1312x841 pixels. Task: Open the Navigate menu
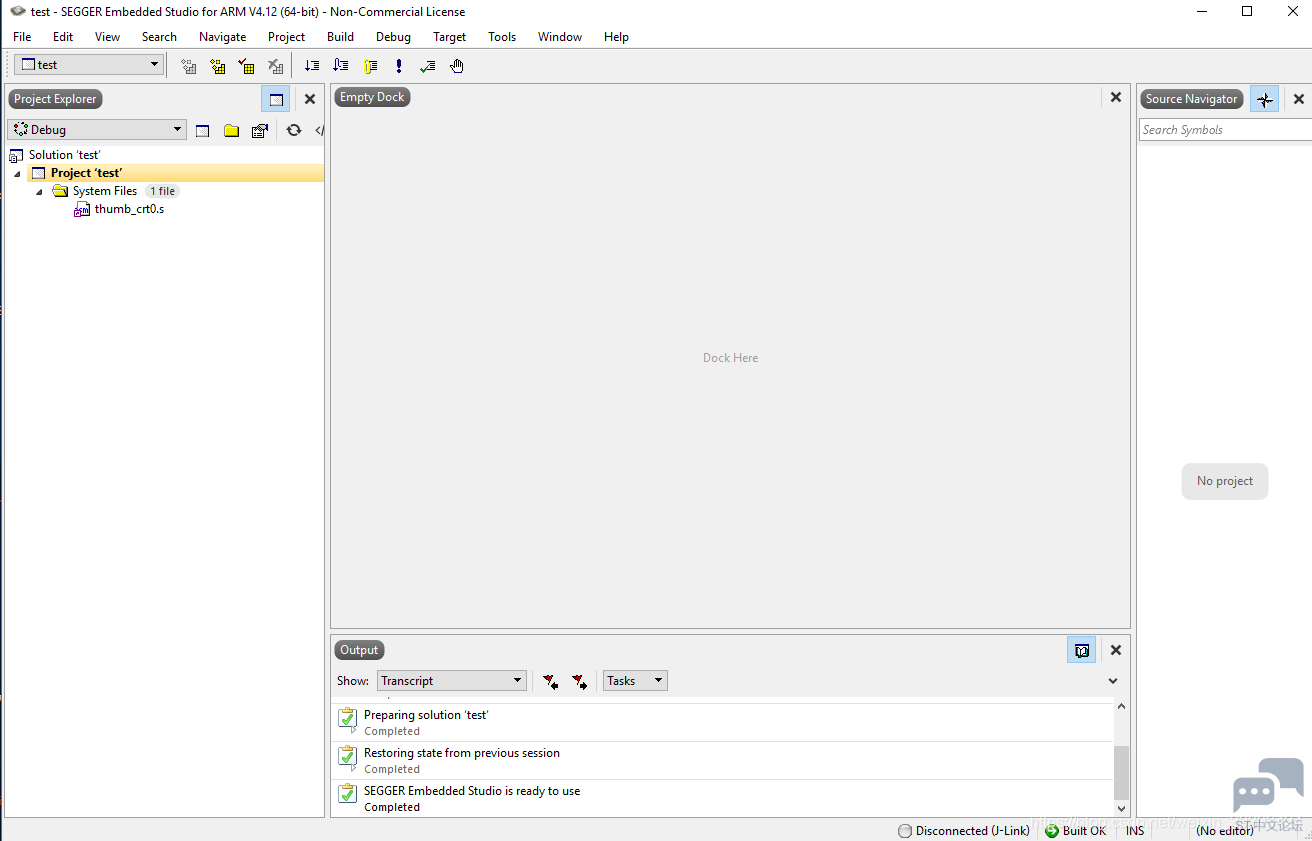tap(222, 37)
